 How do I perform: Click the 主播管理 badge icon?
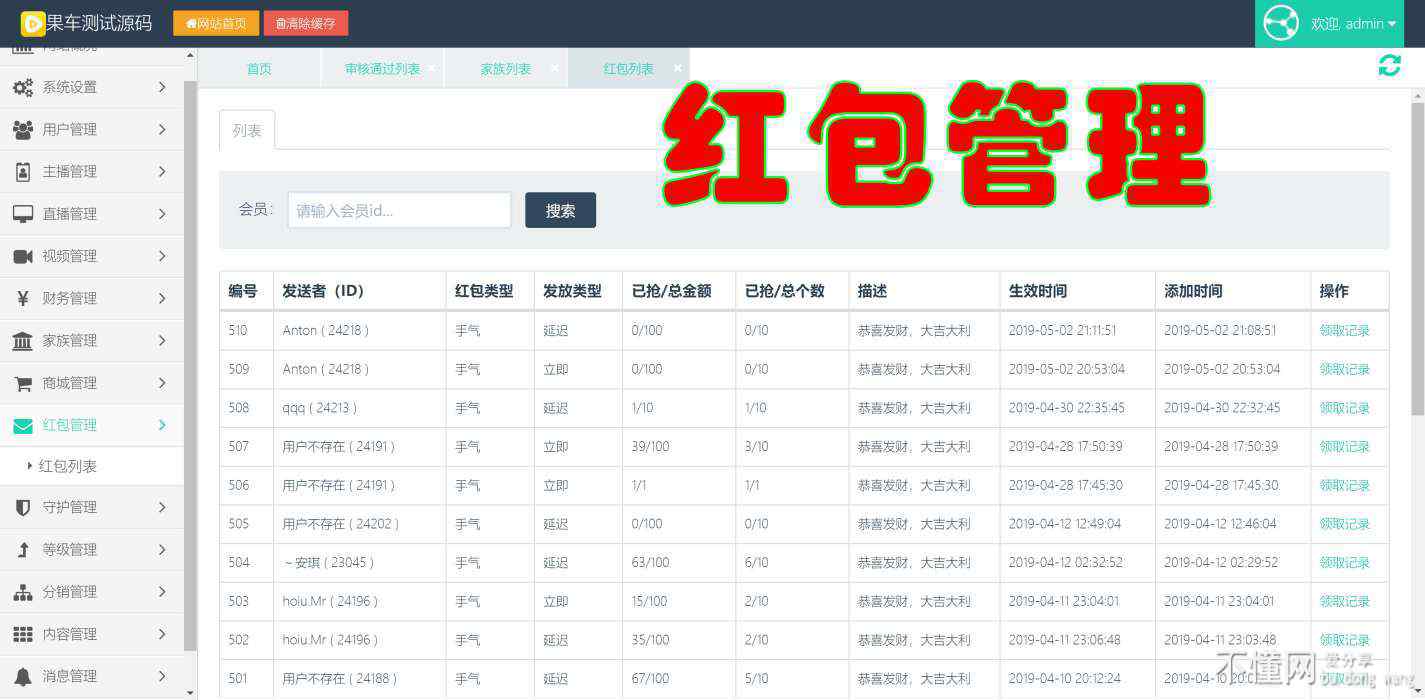(x=22, y=172)
